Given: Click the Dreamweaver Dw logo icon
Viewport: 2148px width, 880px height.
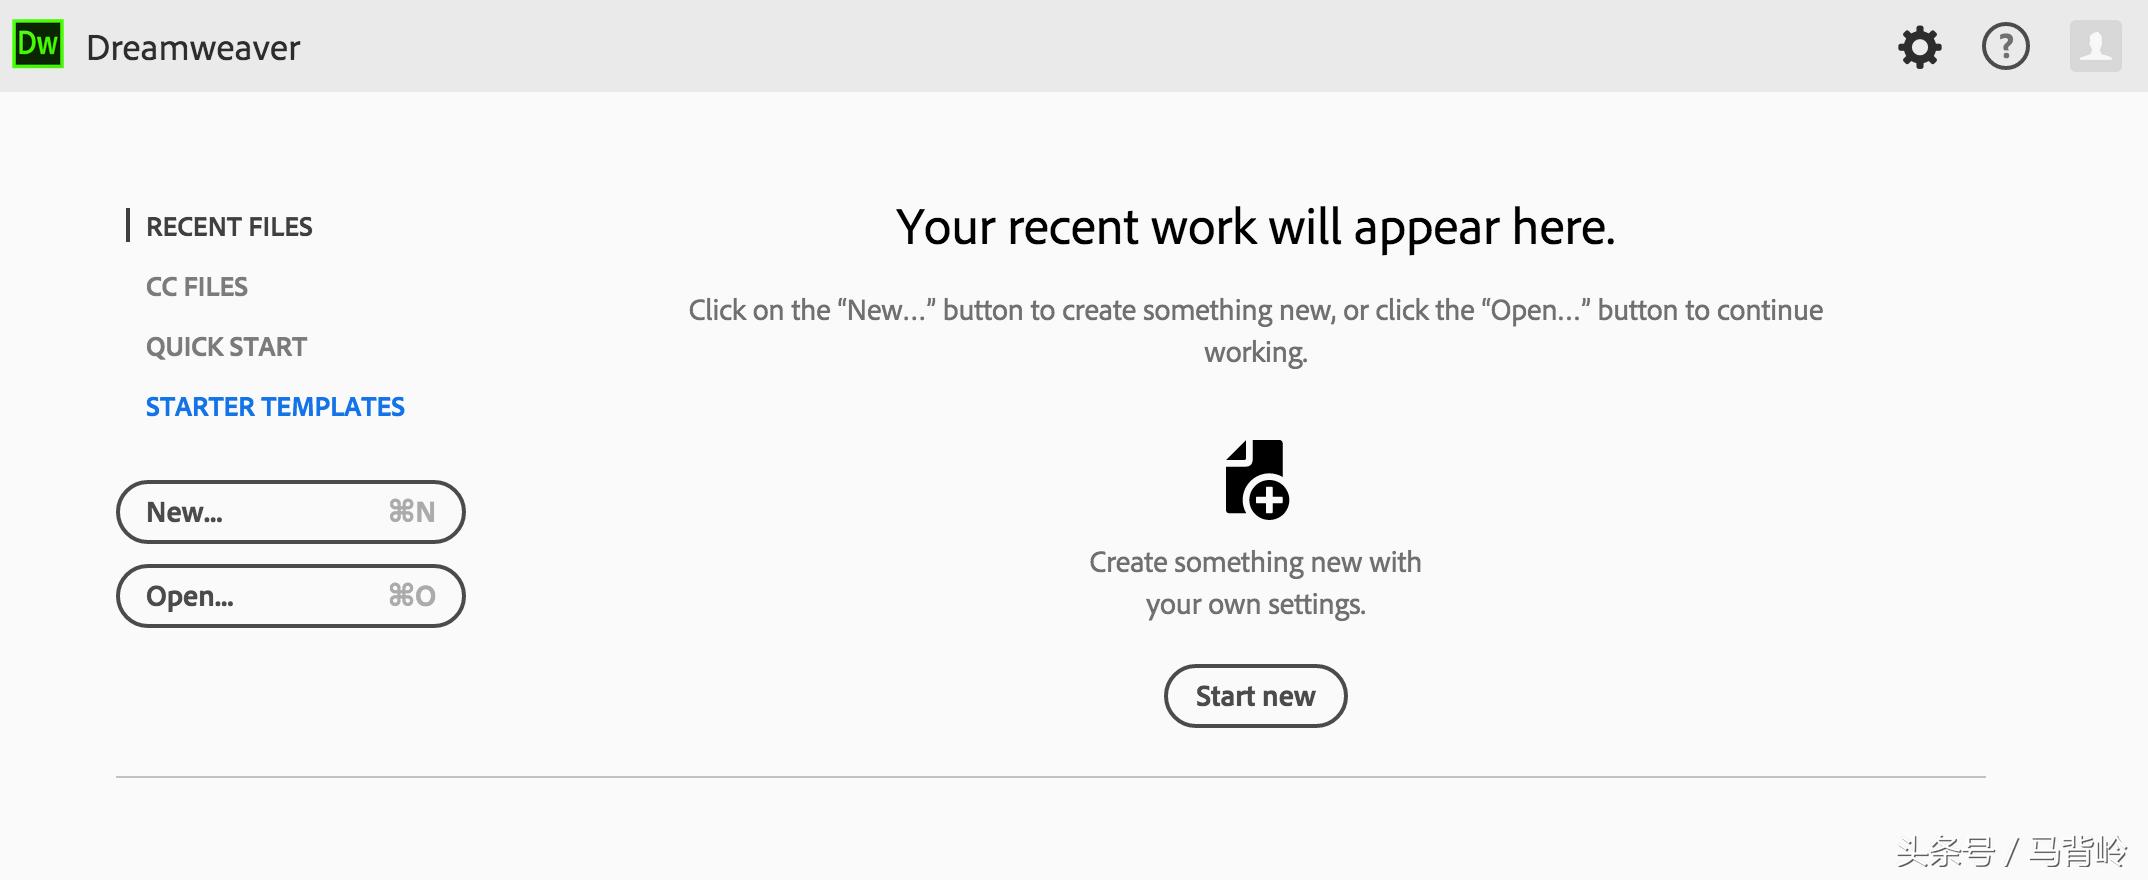Looking at the screenshot, I should [38, 45].
